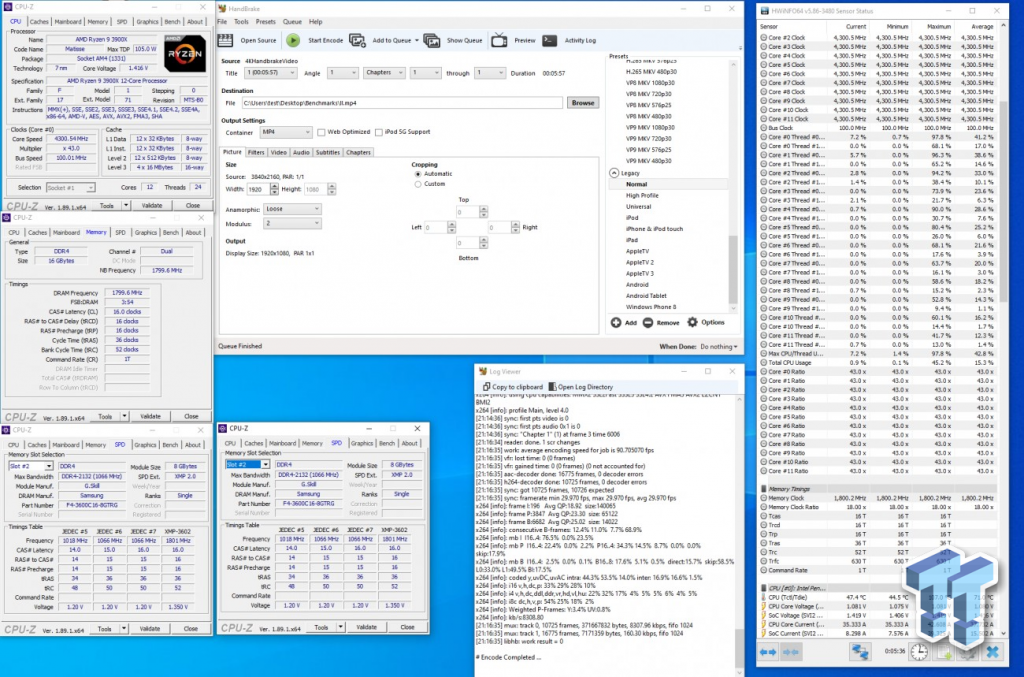Click the HWiNFO clock reset icon
Viewport: 1024px width, 677px height.
coord(918,651)
